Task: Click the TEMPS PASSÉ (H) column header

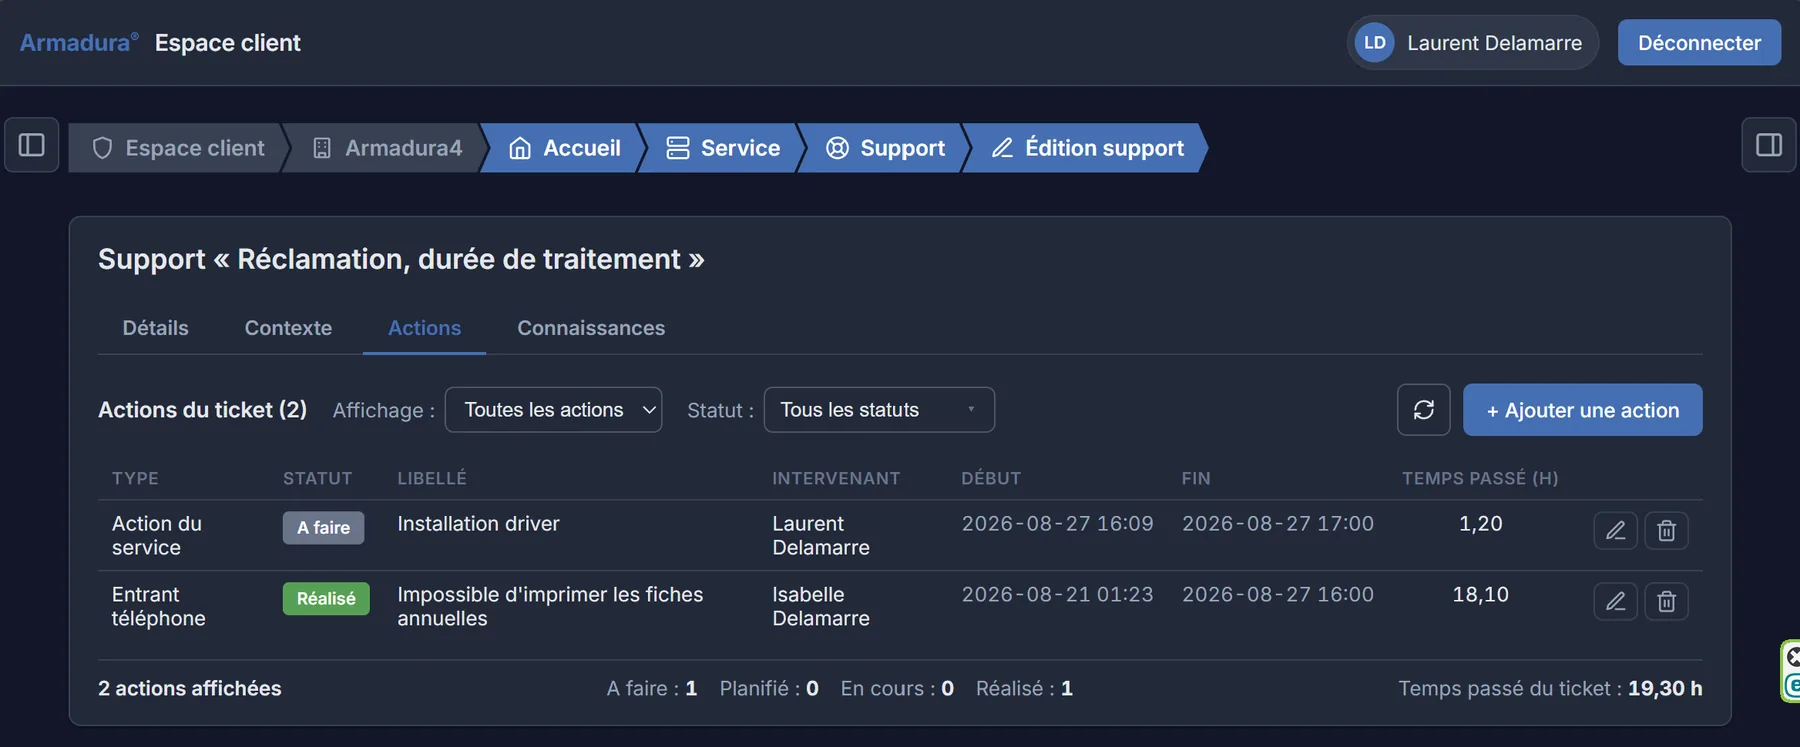Action: pyautogui.click(x=1480, y=478)
